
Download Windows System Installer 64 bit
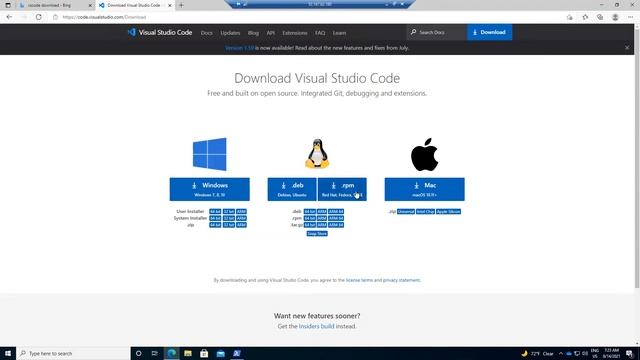215,218
